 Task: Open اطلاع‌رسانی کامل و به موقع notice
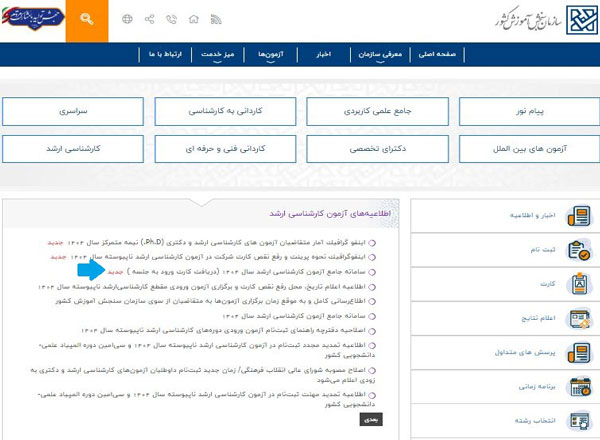tap(210, 301)
